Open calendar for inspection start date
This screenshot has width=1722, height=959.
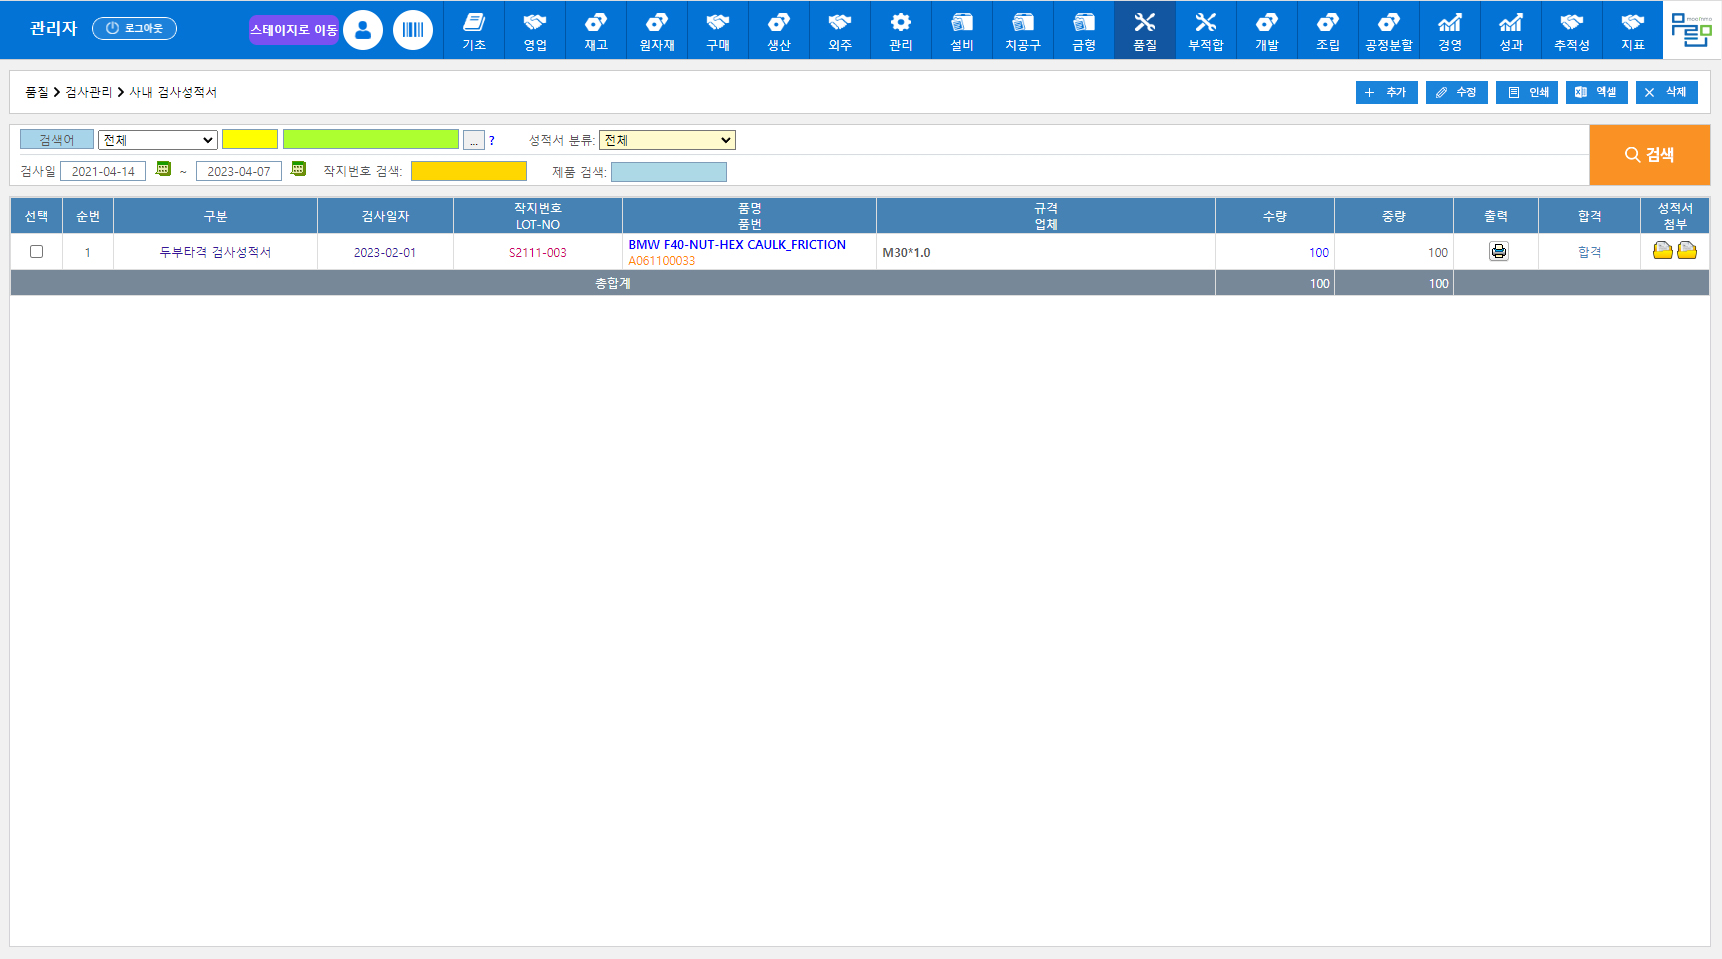[164, 170]
